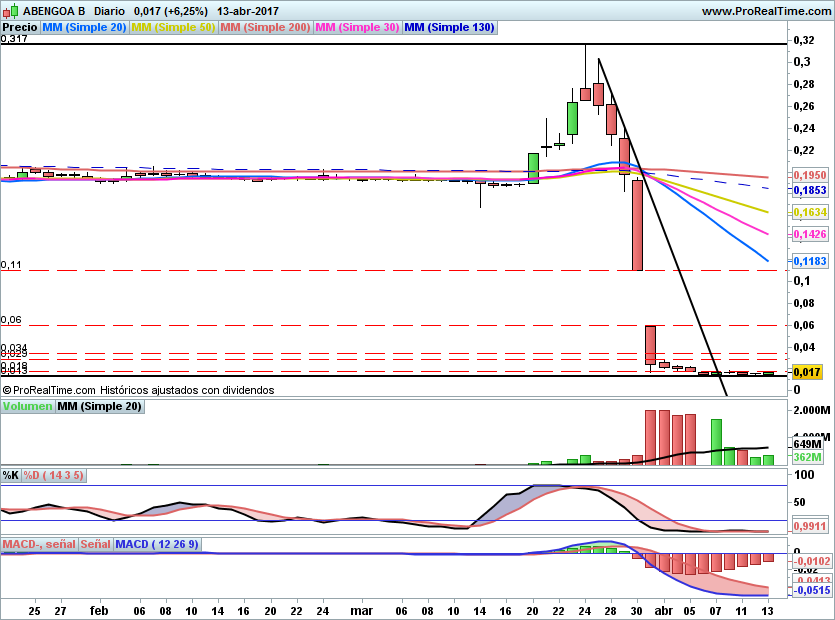The image size is (835, 620).
Task: Click the Precio indicator label
Action: (20, 28)
